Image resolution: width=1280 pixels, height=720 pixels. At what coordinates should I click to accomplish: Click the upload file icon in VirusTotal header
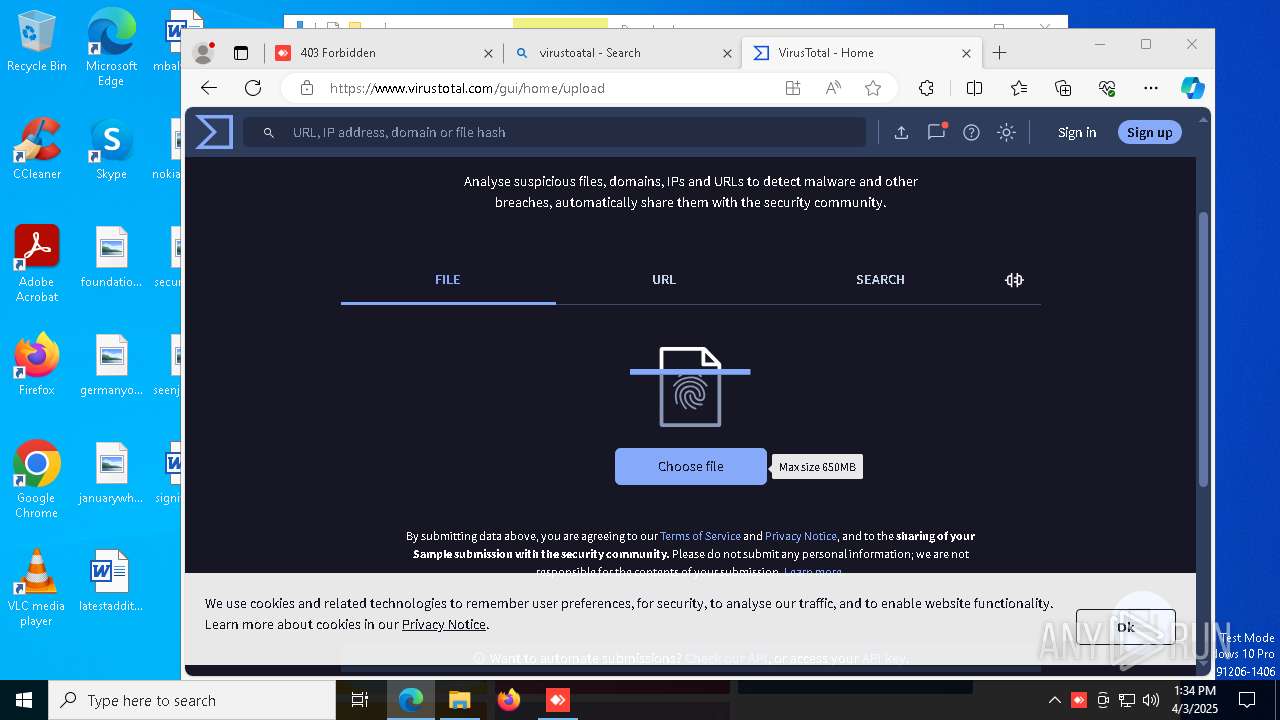pos(901,132)
